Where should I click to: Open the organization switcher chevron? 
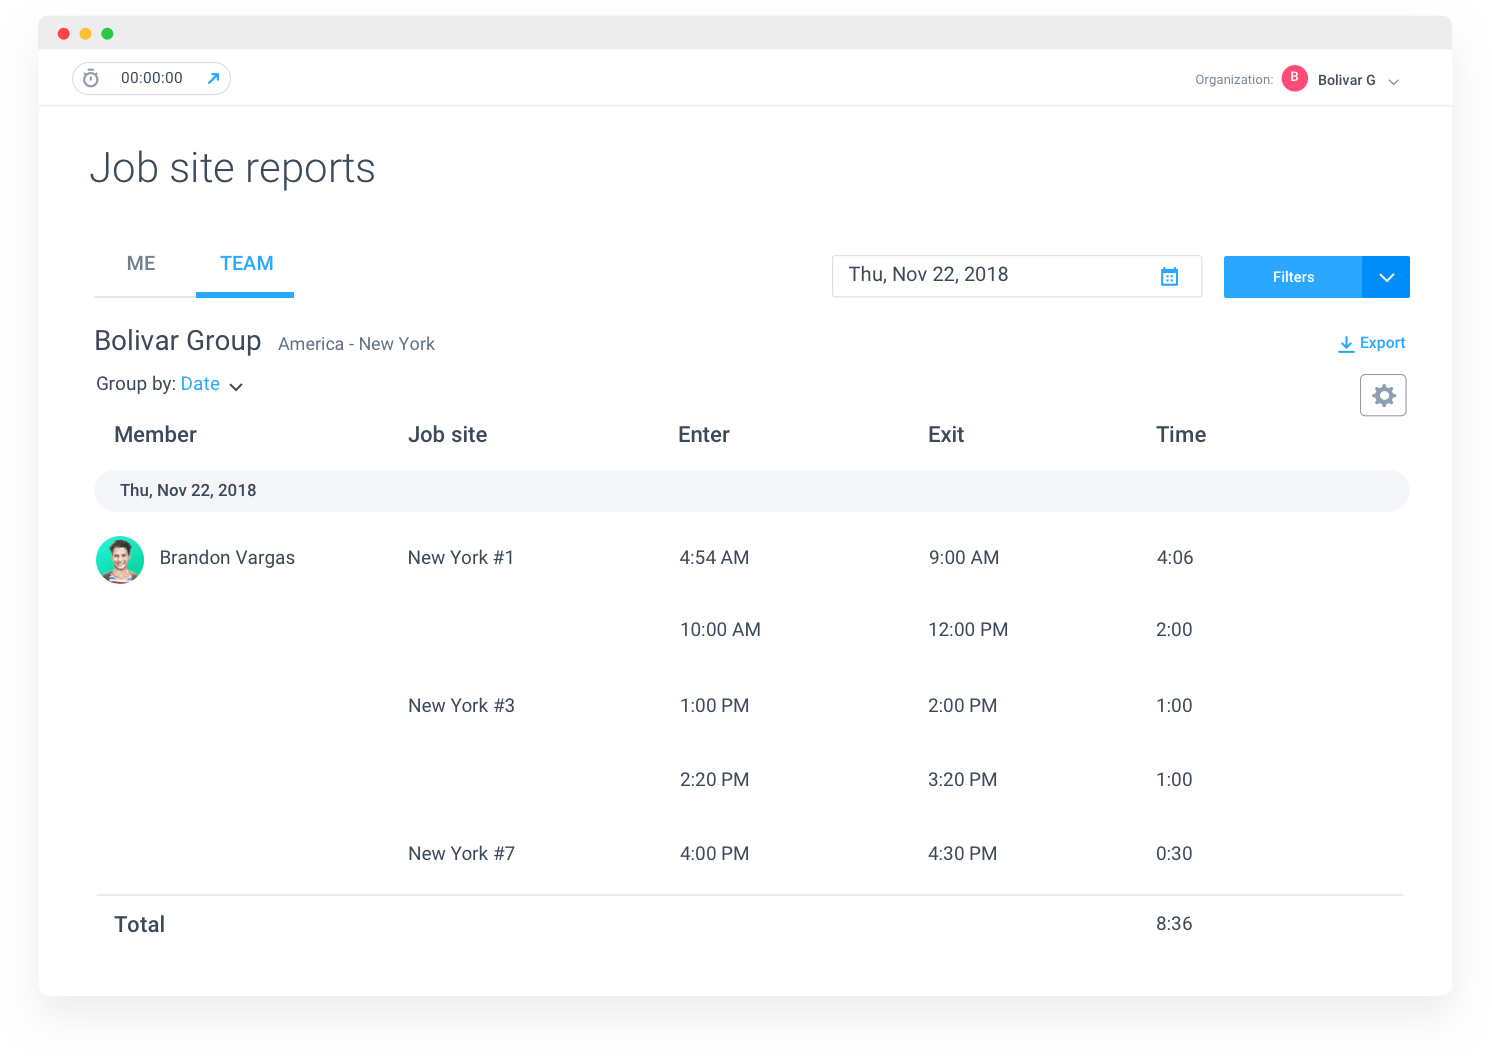(1394, 80)
